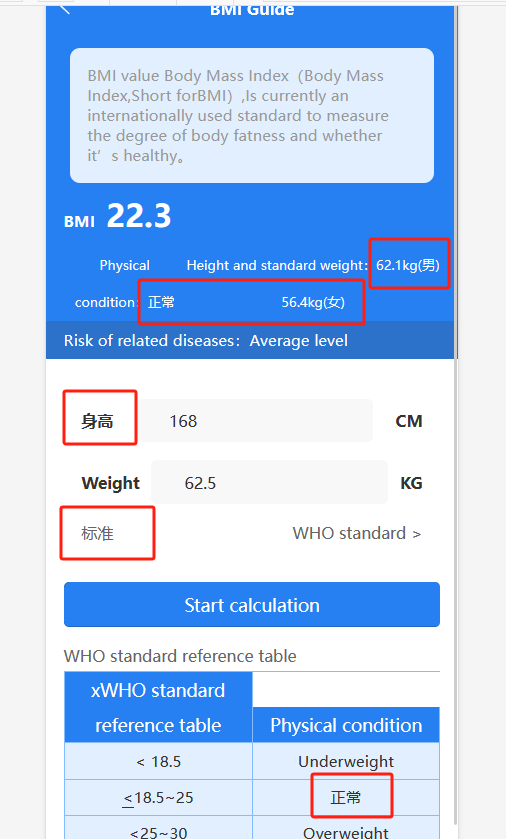506x839 pixels.
Task: Click the Underweight table cell
Action: pos(346,761)
